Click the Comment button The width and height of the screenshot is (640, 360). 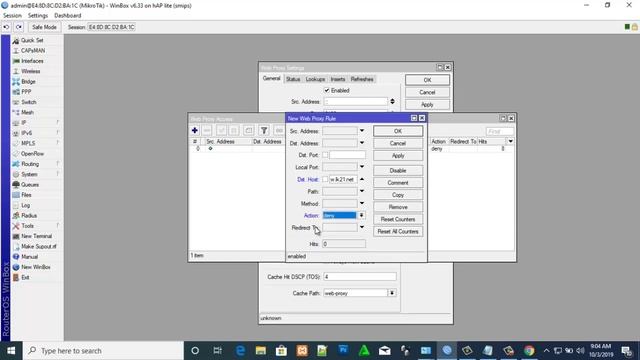(398, 182)
